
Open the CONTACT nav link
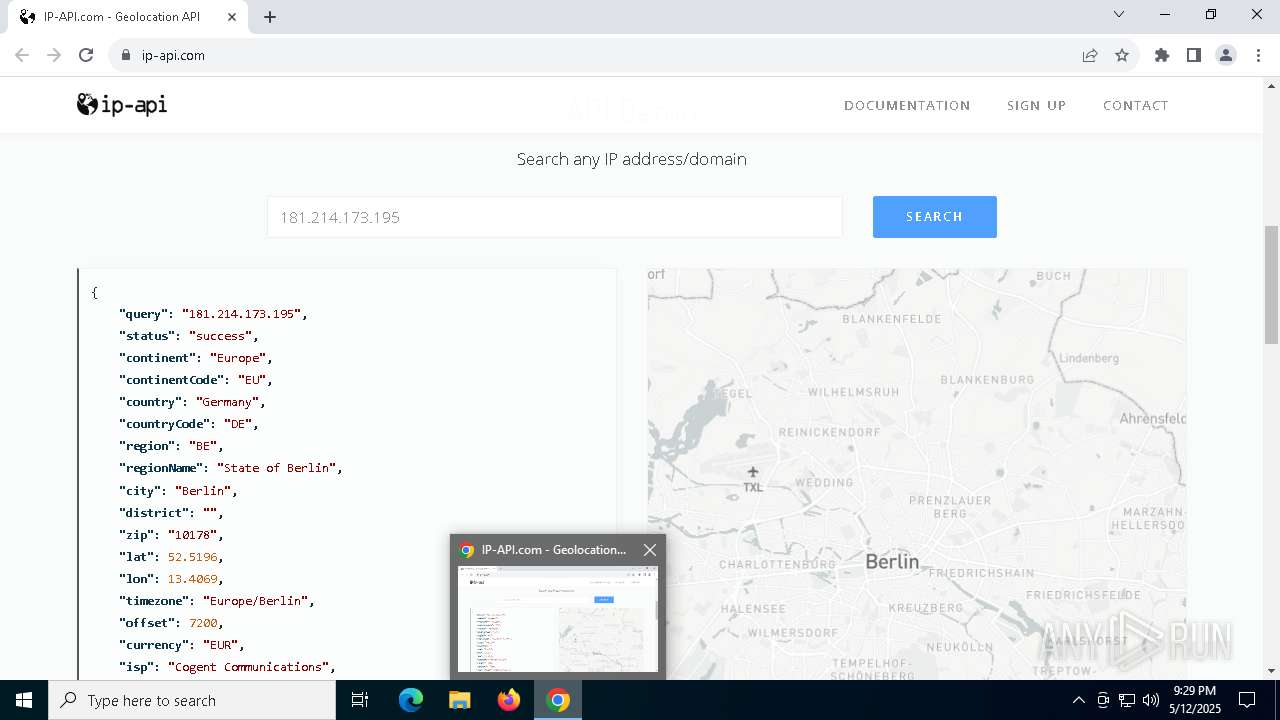(1136, 105)
